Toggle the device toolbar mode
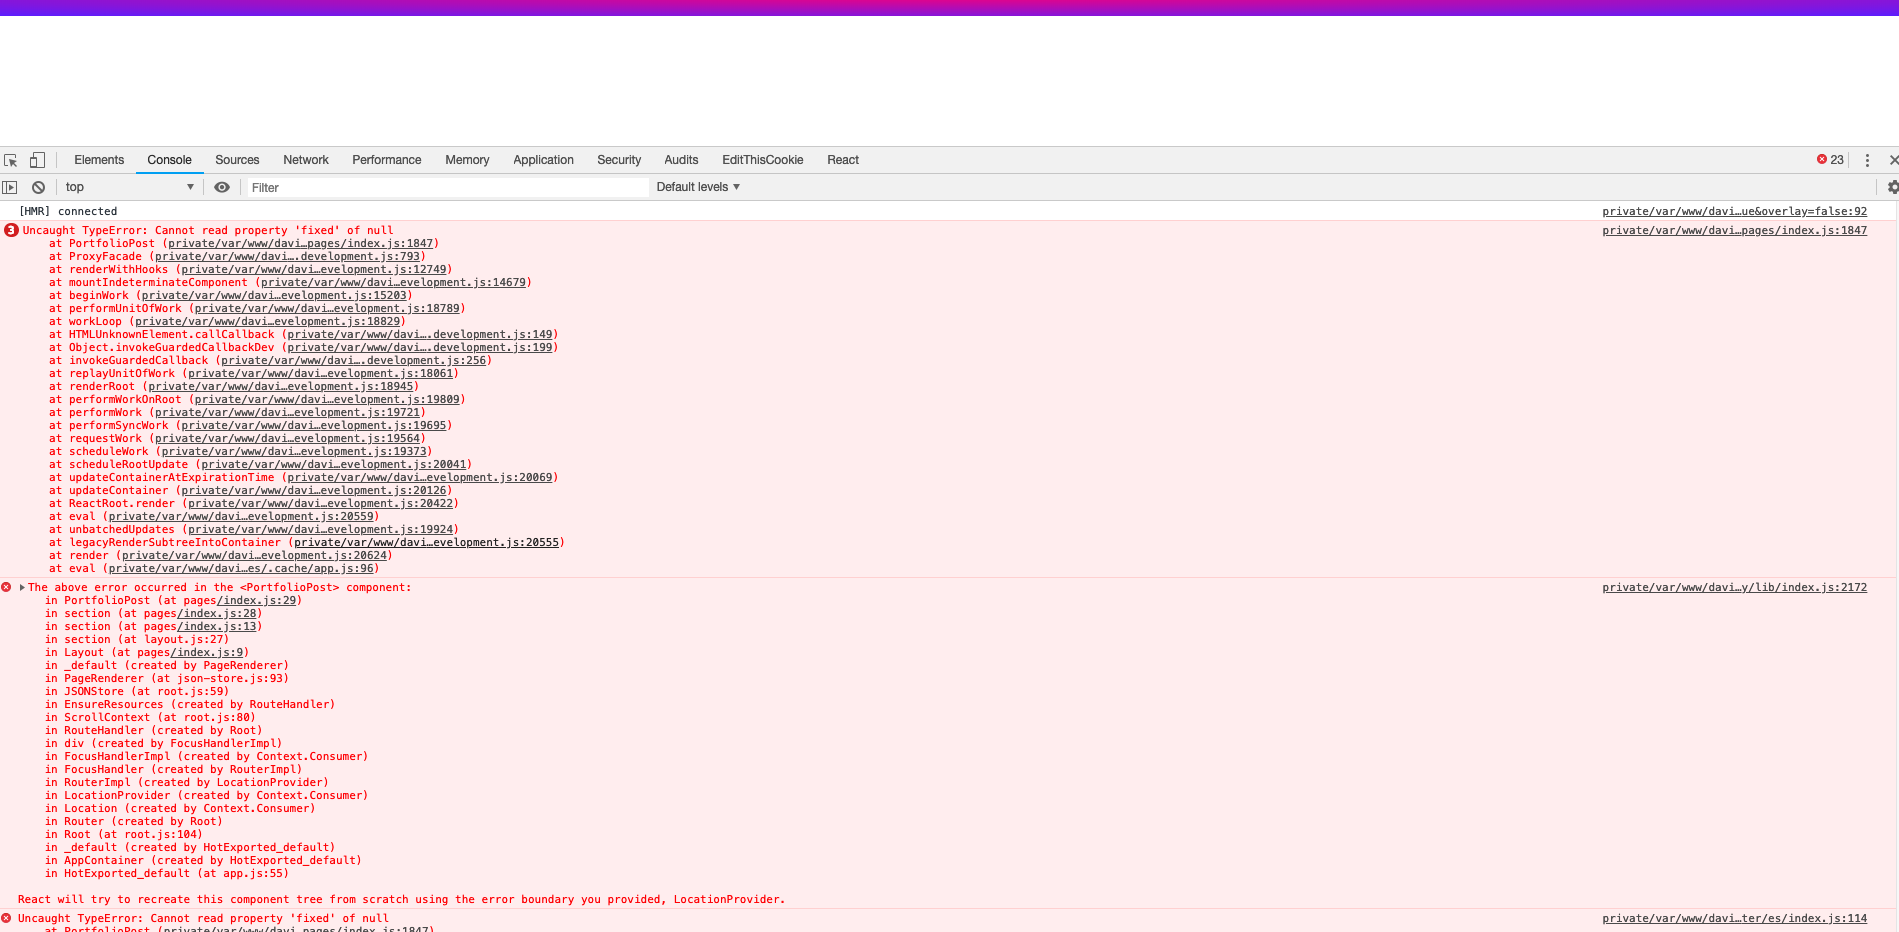The width and height of the screenshot is (1899, 932). click(x=36, y=159)
